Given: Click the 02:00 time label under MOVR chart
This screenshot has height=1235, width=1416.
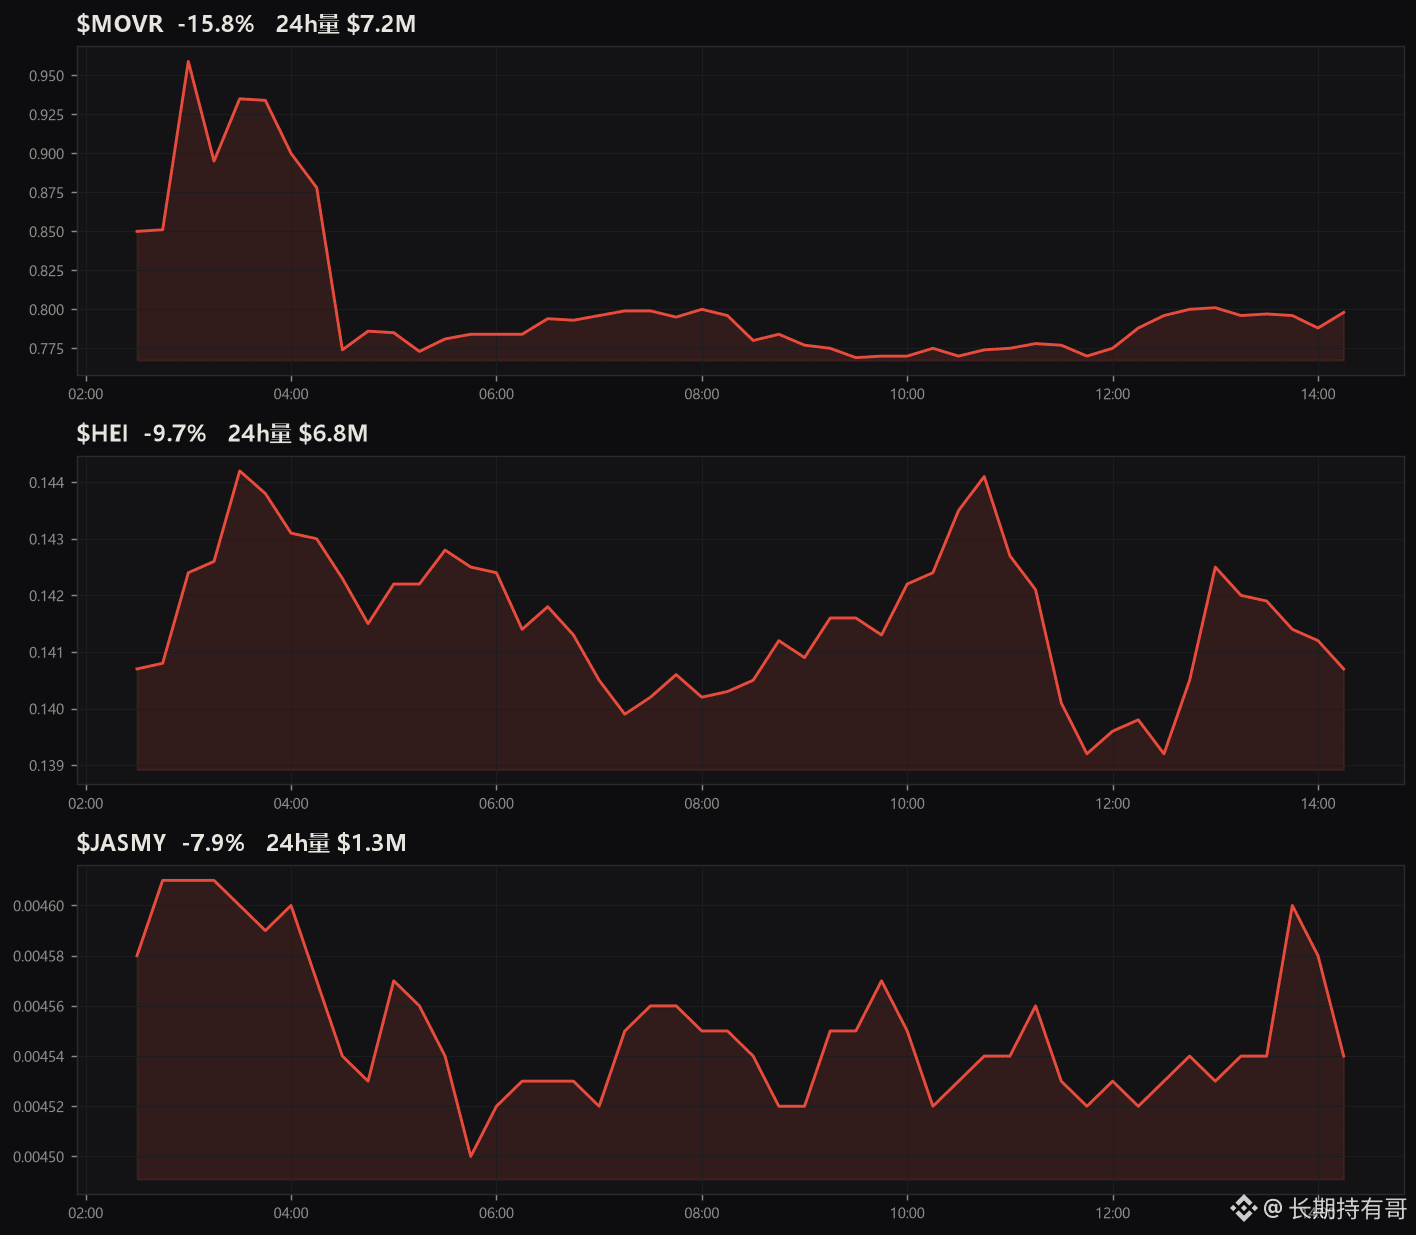Looking at the screenshot, I should [86, 394].
